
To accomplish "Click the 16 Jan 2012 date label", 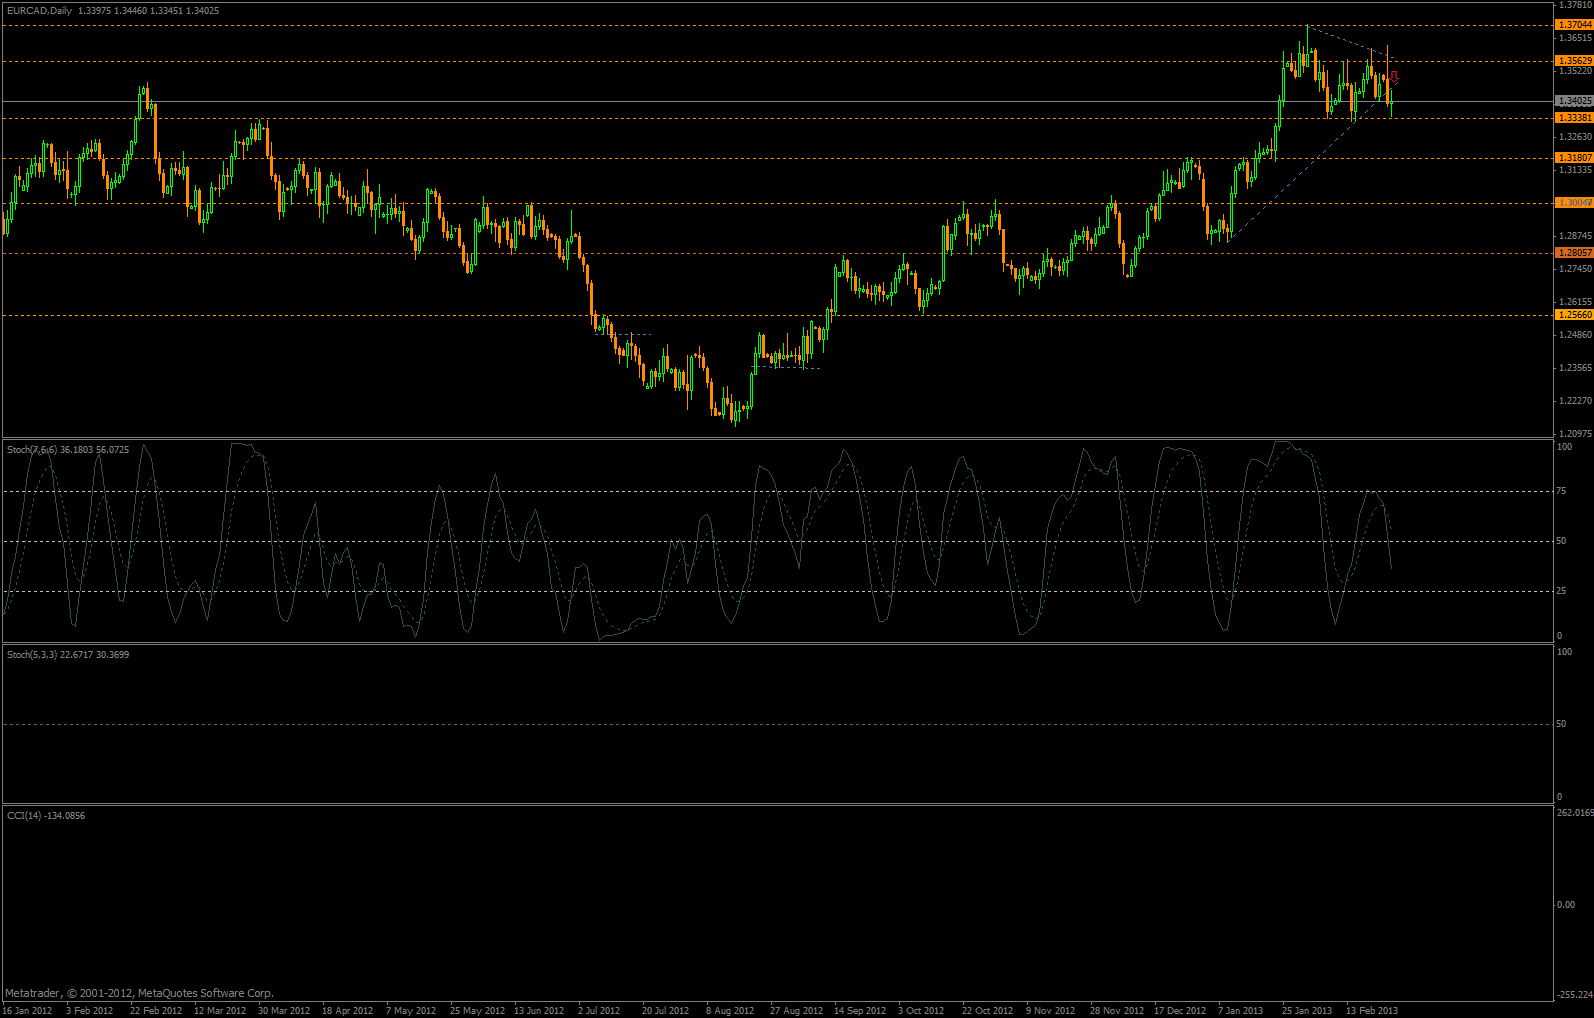I will pos(27,1010).
